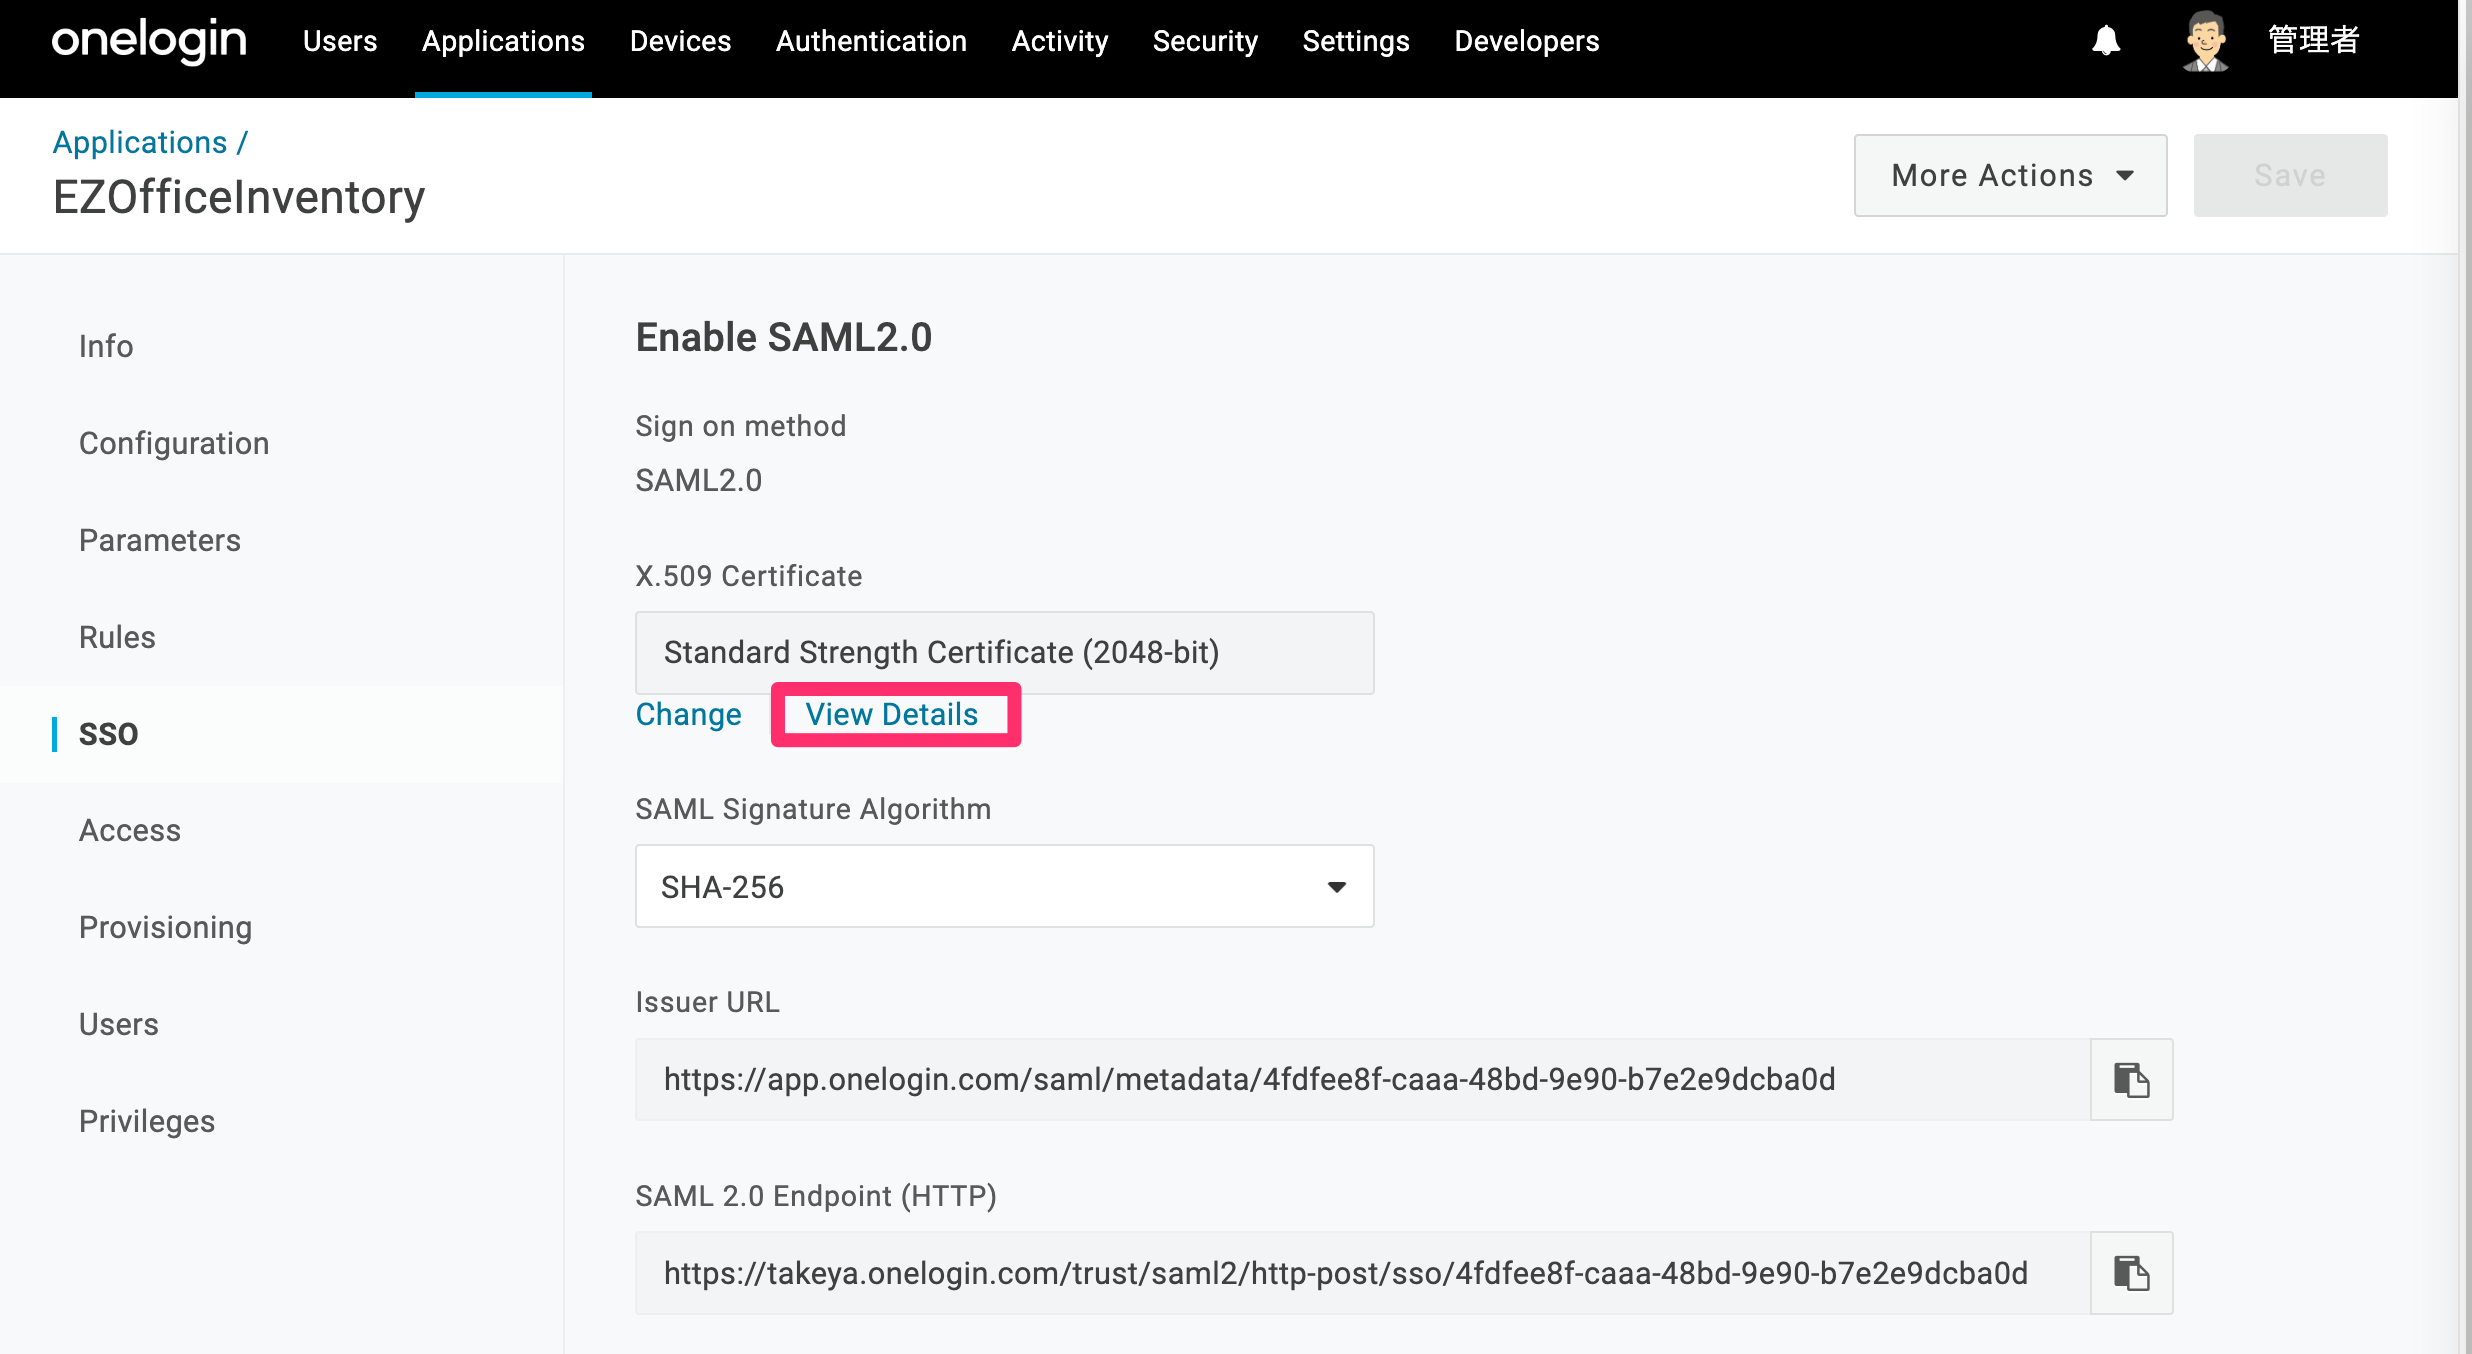Open the Devices menu
The width and height of the screenshot is (2472, 1354).
pos(680,41)
